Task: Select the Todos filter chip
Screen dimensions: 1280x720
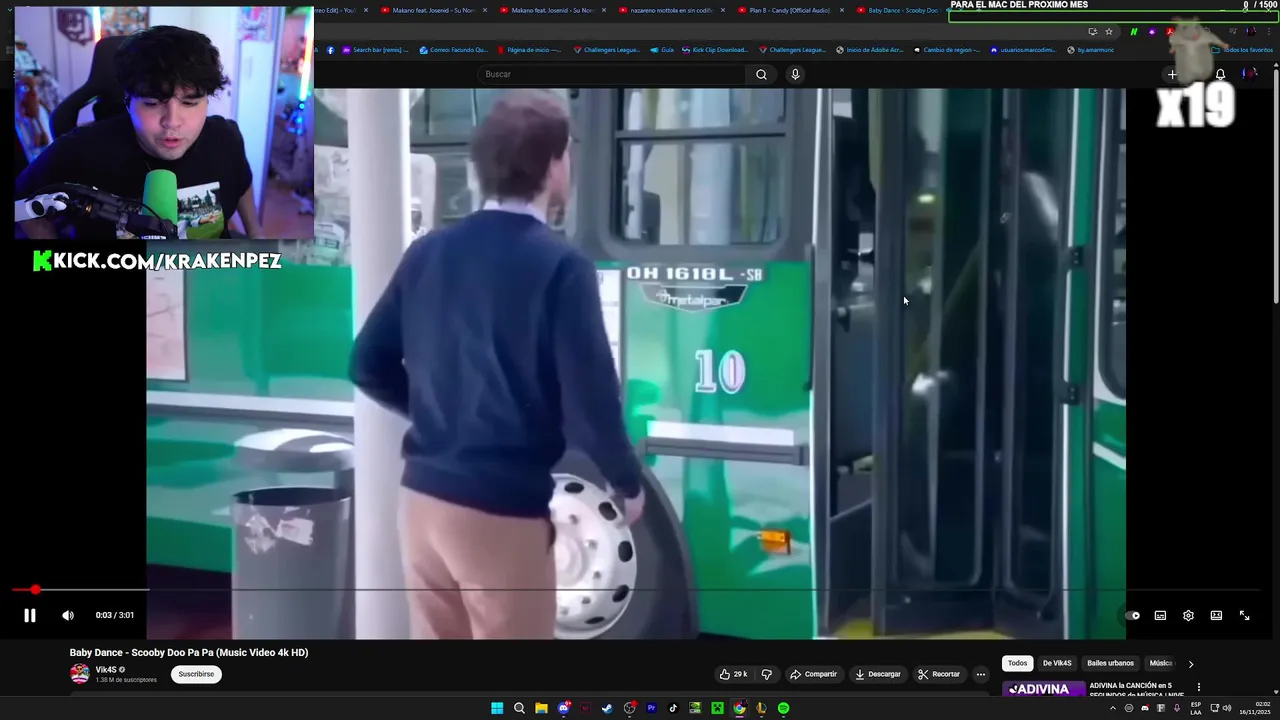Action: pyautogui.click(x=1017, y=663)
